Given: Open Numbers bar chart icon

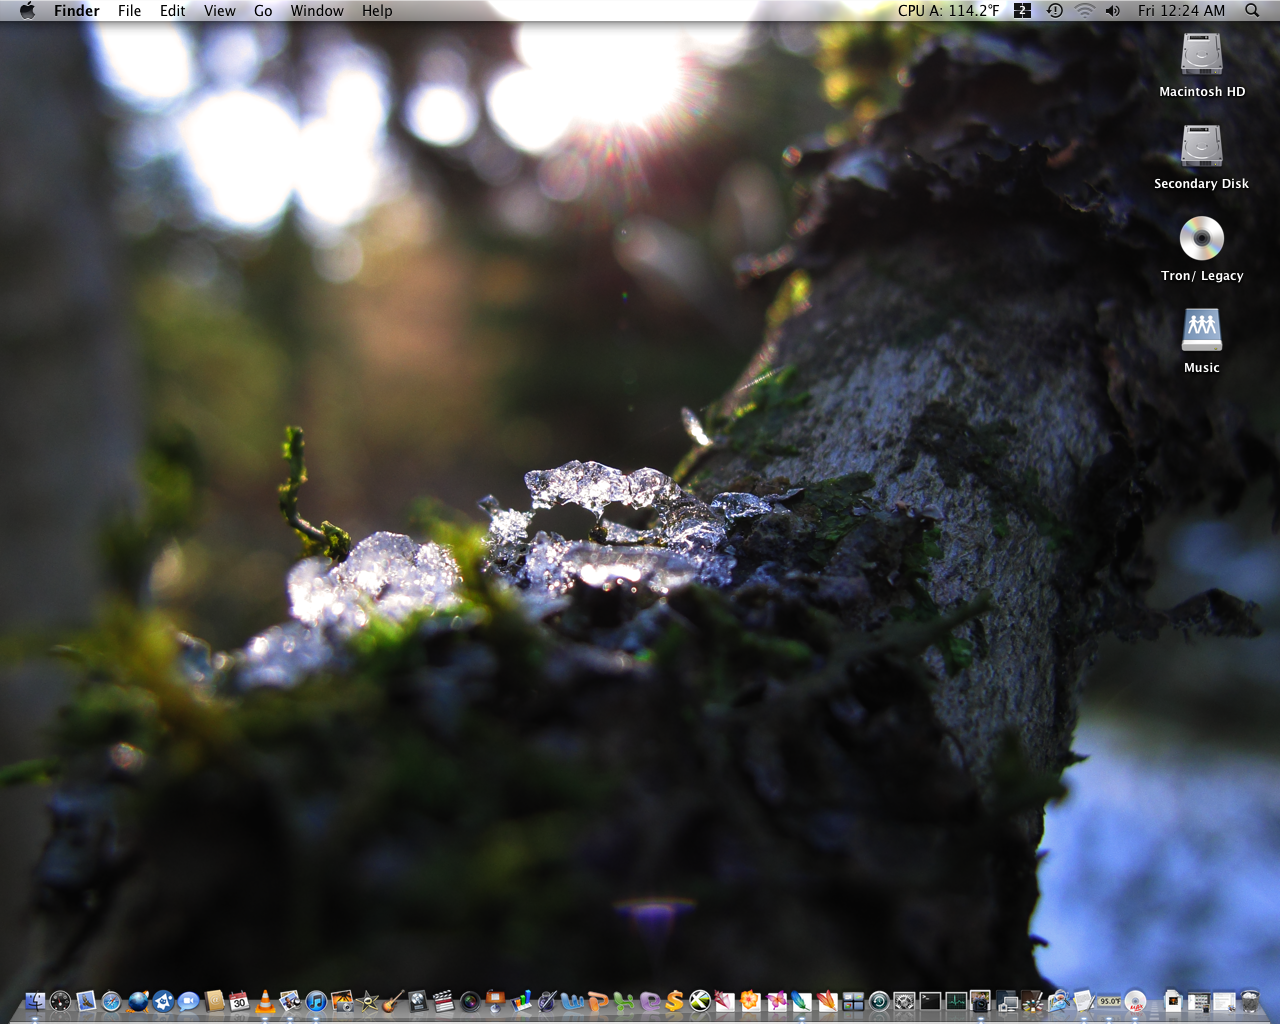Looking at the screenshot, I should pyautogui.click(x=521, y=1001).
